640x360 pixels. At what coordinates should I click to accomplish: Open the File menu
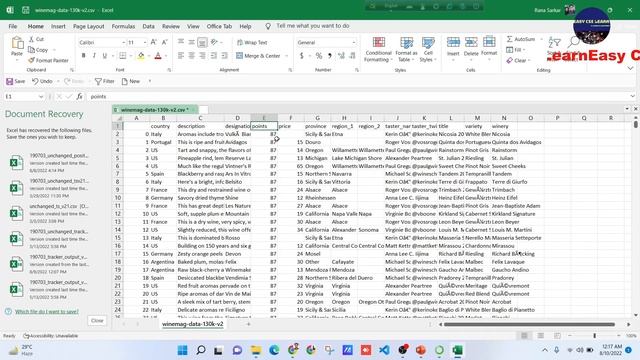(x=13, y=26)
